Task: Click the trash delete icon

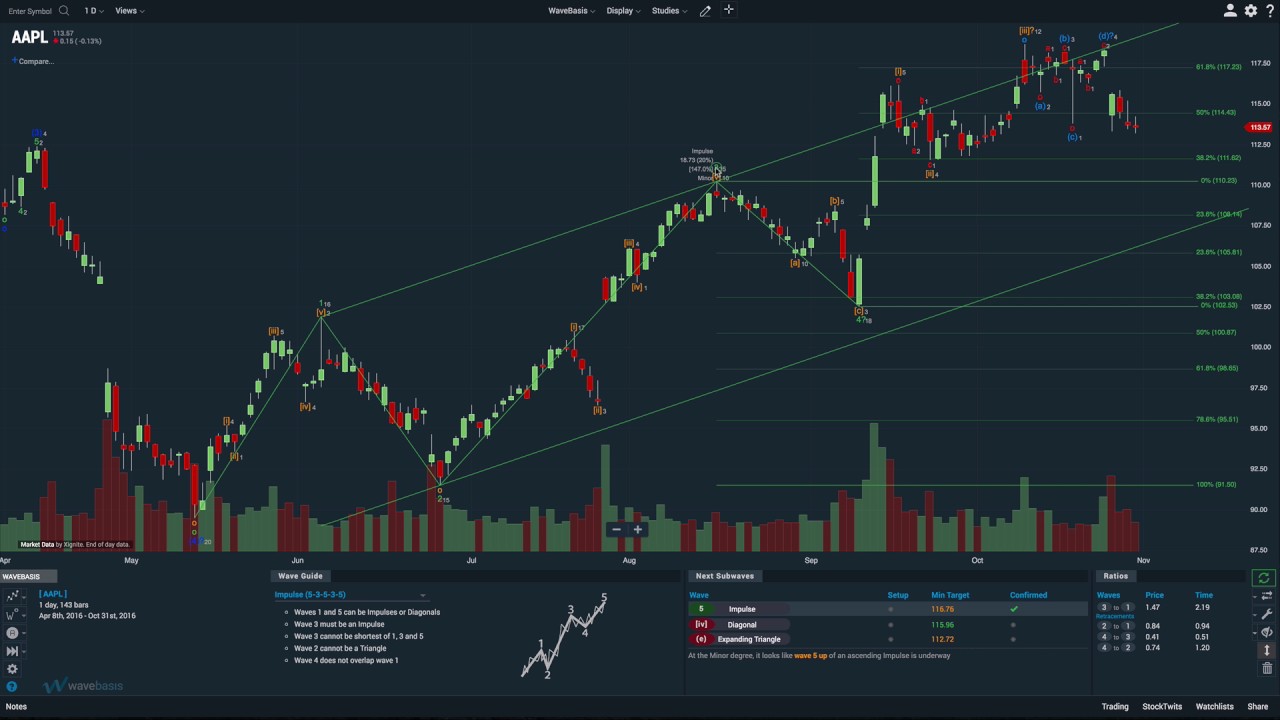Action: pyautogui.click(x=1267, y=668)
